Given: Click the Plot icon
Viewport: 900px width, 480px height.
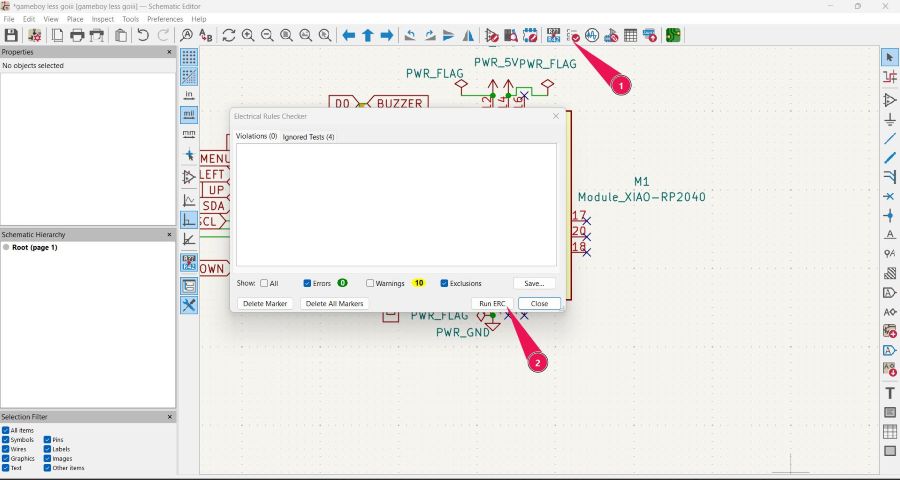Looking at the screenshot, I should [x=96, y=35].
